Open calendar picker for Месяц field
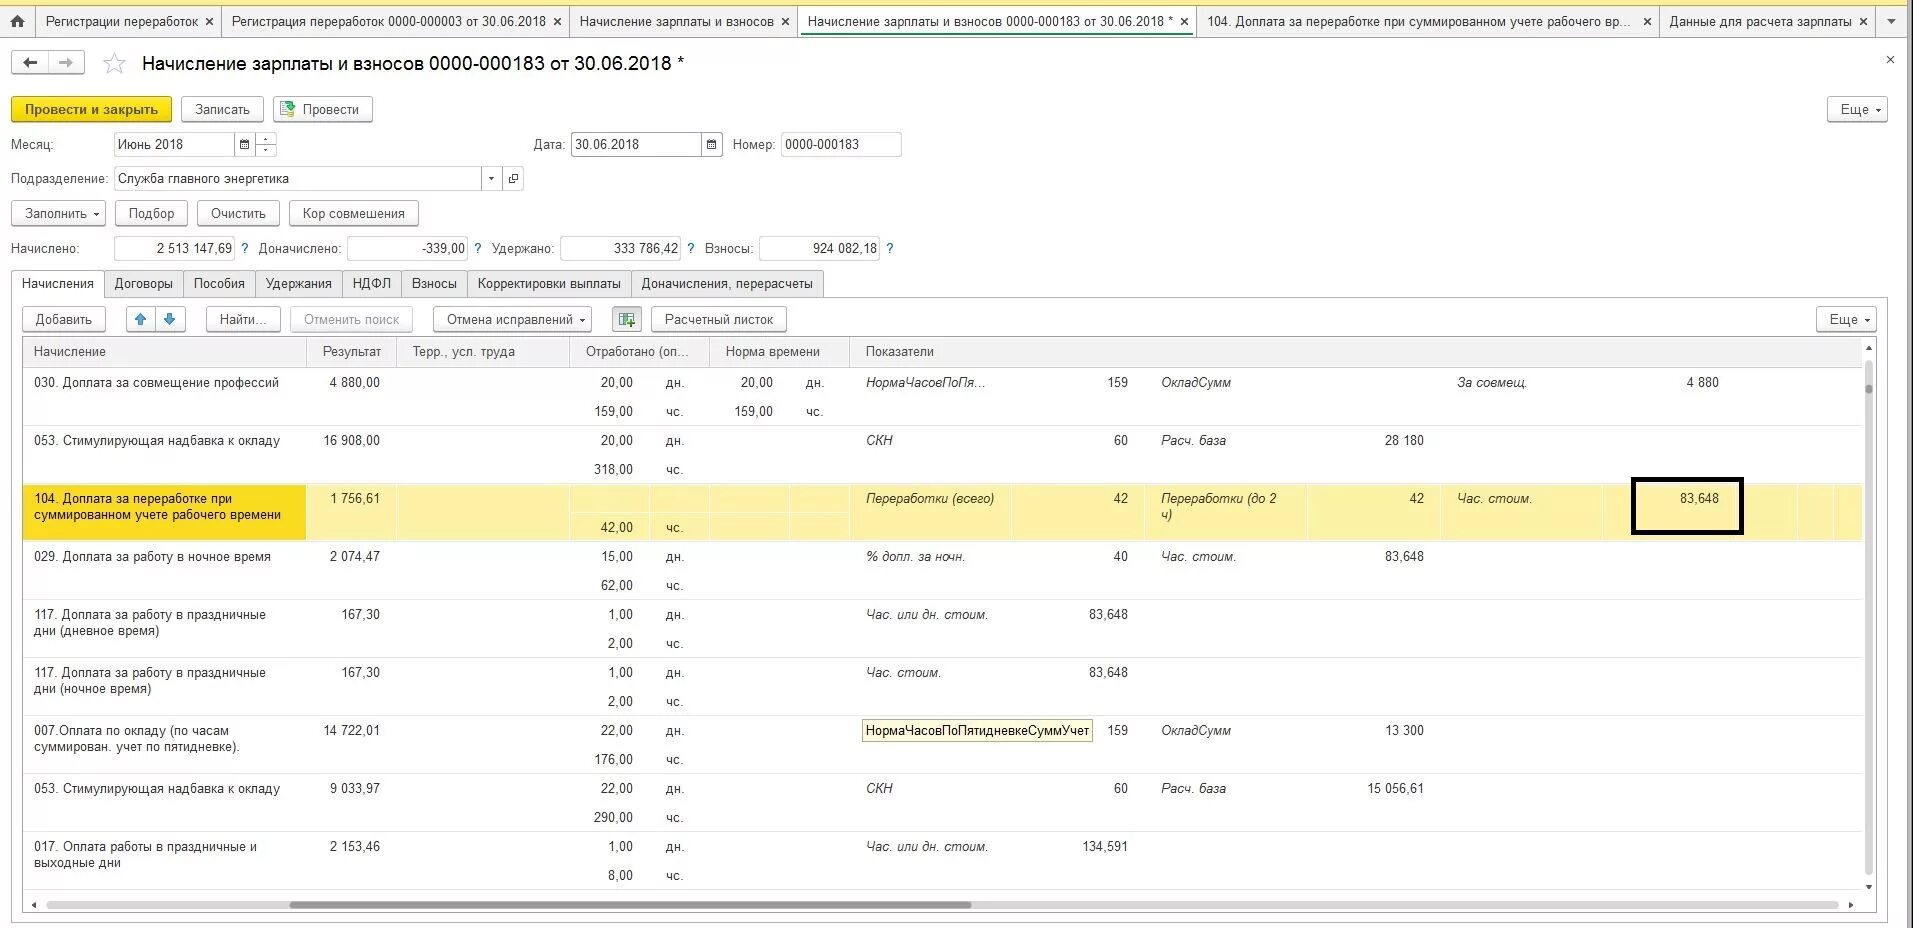 tap(244, 144)
